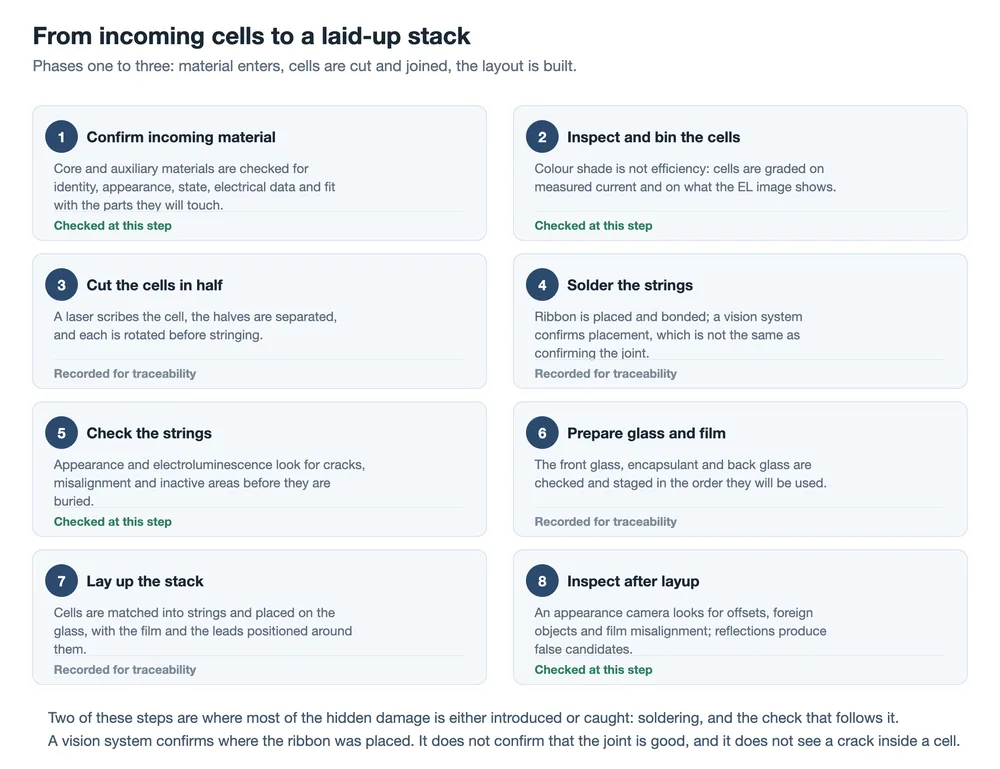Click the description starting 'Core and auxiliary materials'
The width and height of the screenshot is (1000, 769).
click(195, 187)
